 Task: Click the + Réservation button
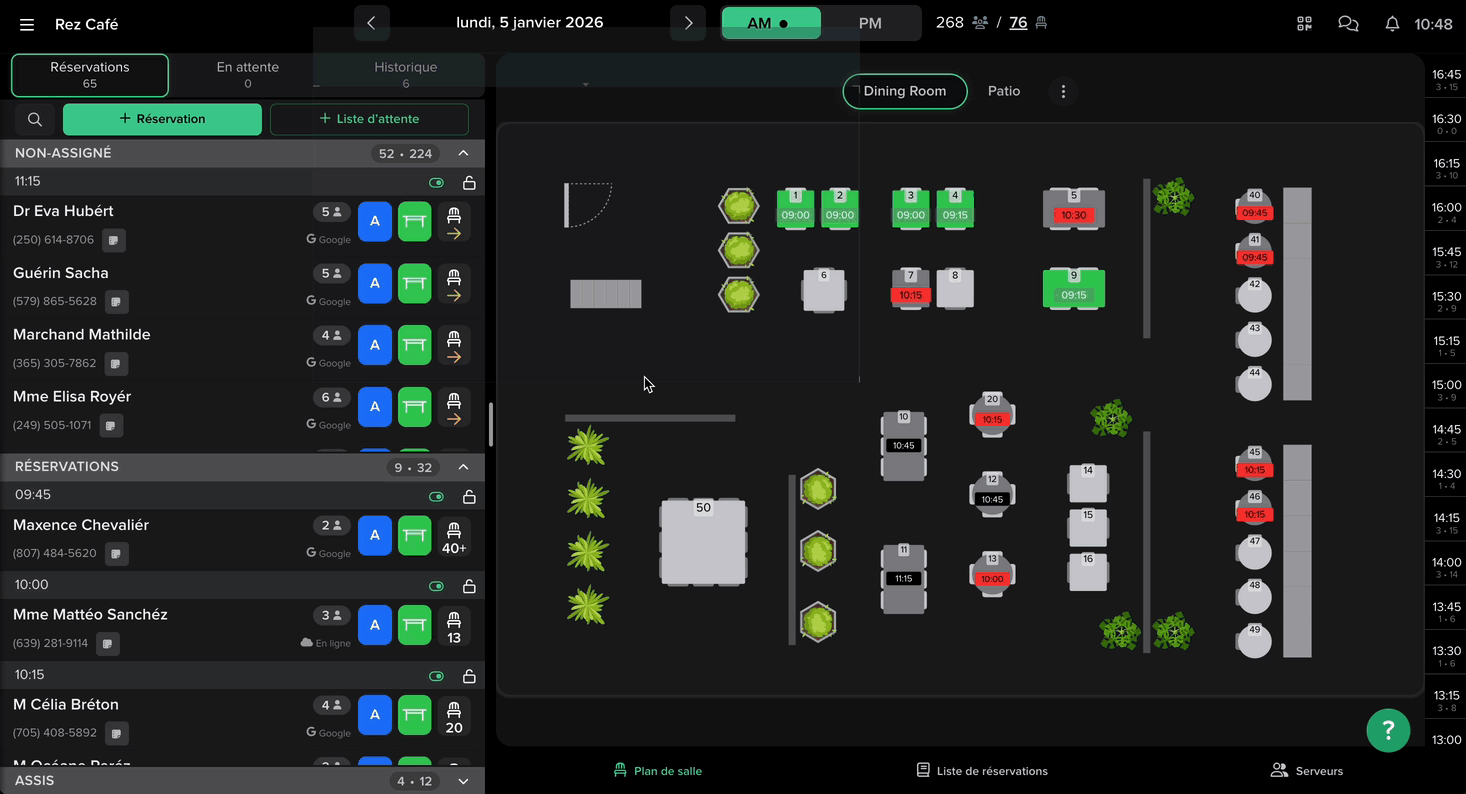pos(162,119)
